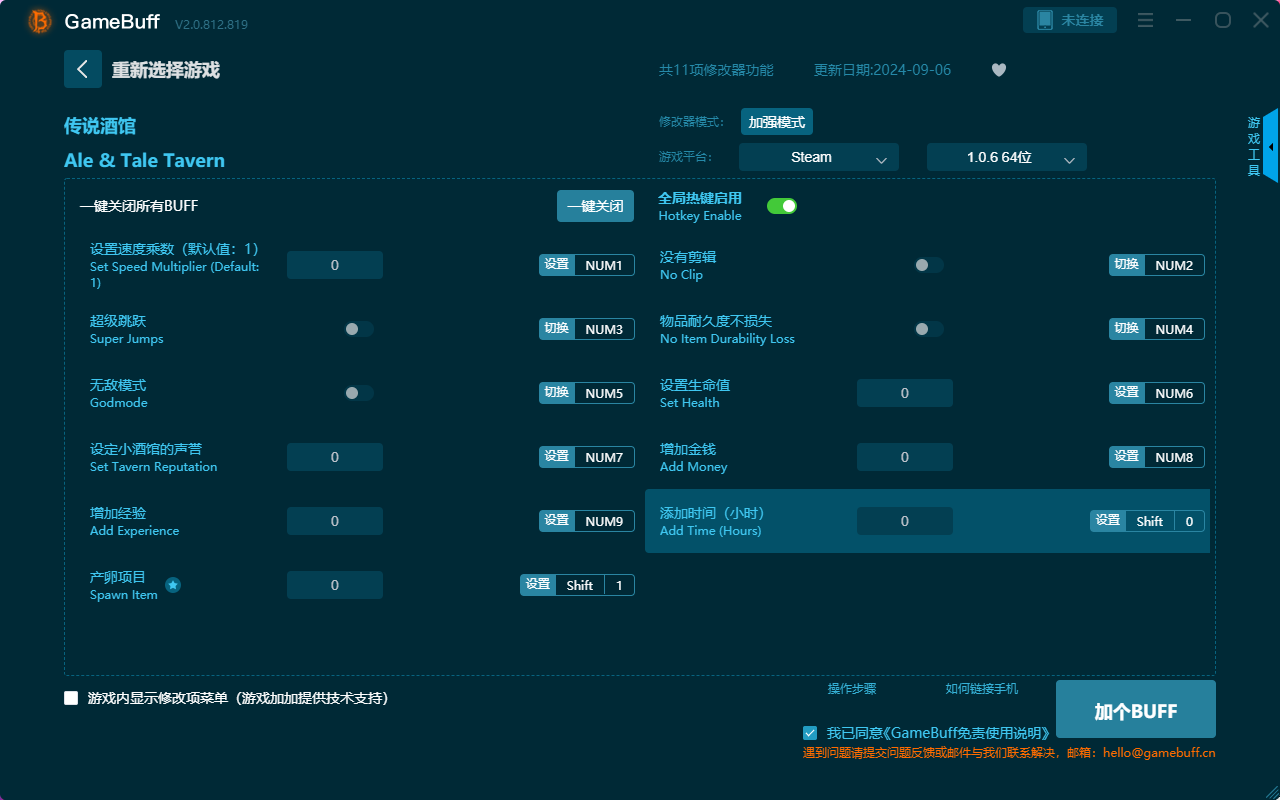This screenshot has width=1280, height=800.
Task: Click the 一键关闭 button
Action: [x=595, y=206]
